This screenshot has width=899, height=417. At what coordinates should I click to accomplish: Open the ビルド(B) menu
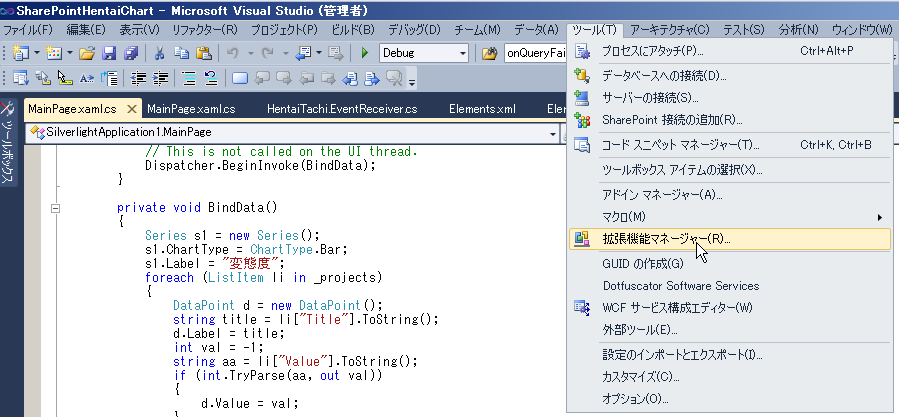353,30
